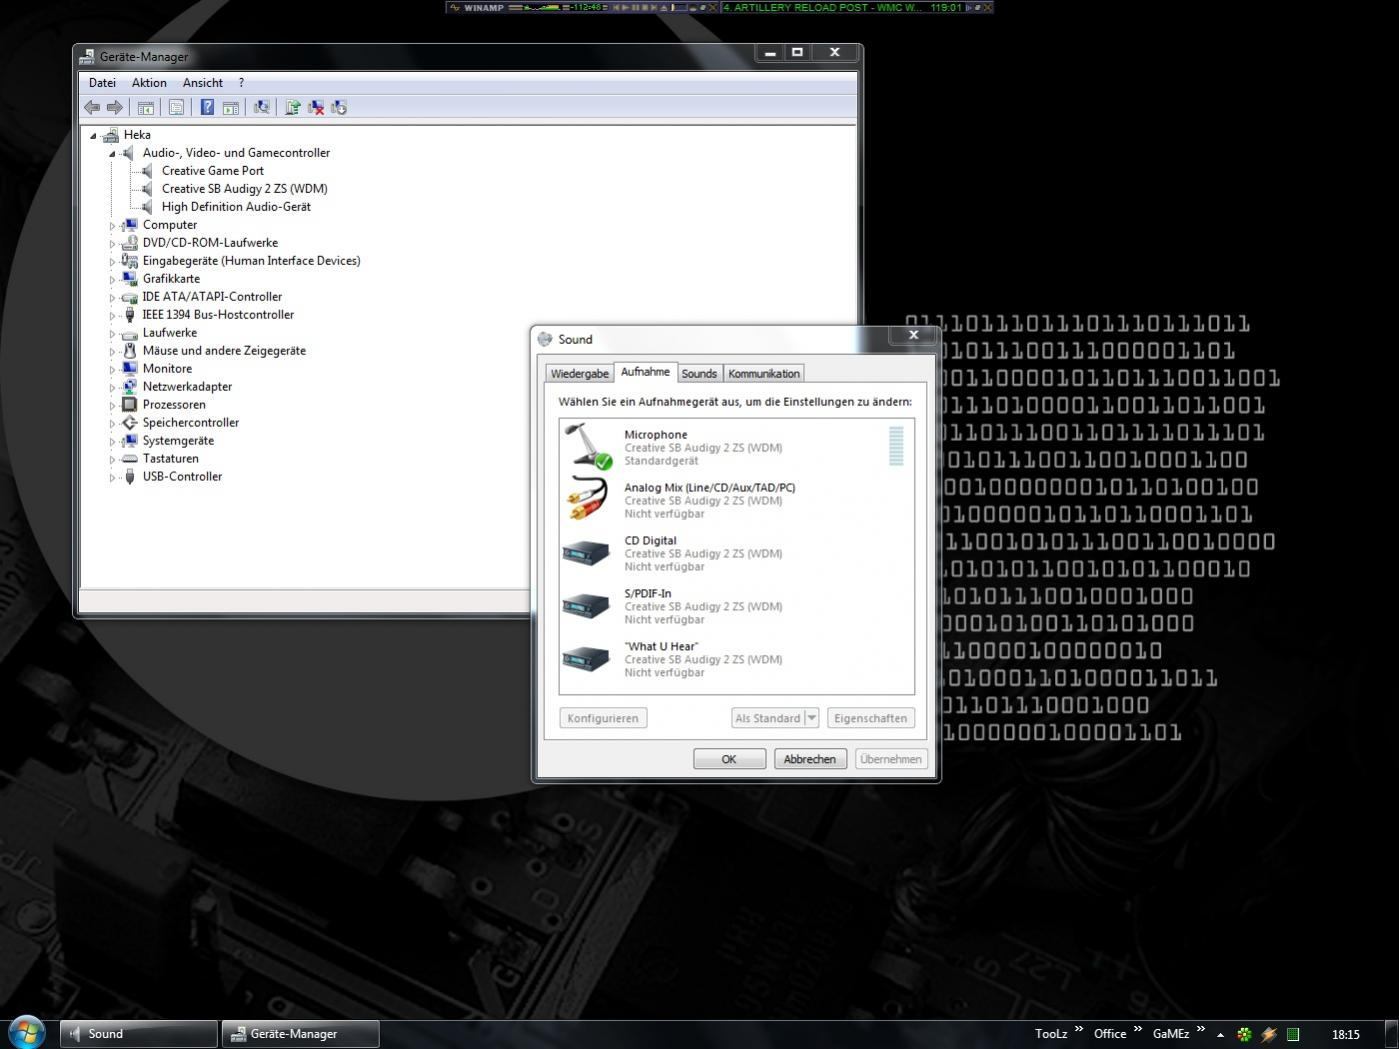Select the "What U Hear" device icon
Image resolution: width=1399 pixels, height=1049 pixels.
(x=586, y=658)
